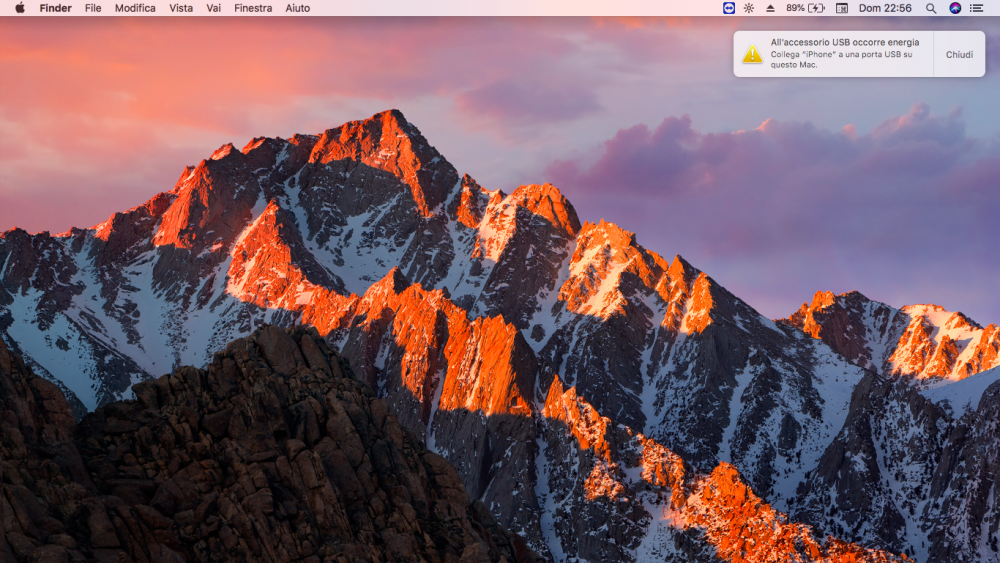Expand the Vista menu

click(181, 8)
